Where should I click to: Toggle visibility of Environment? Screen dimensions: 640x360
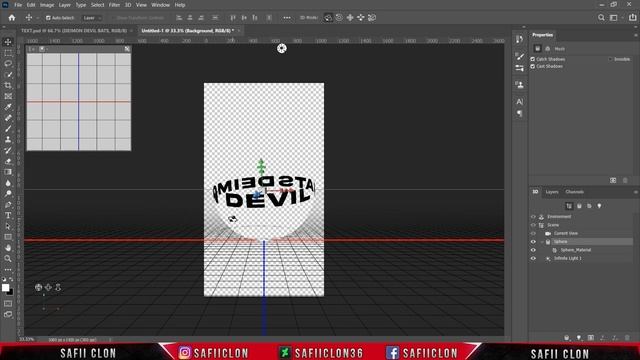point(533,217)
